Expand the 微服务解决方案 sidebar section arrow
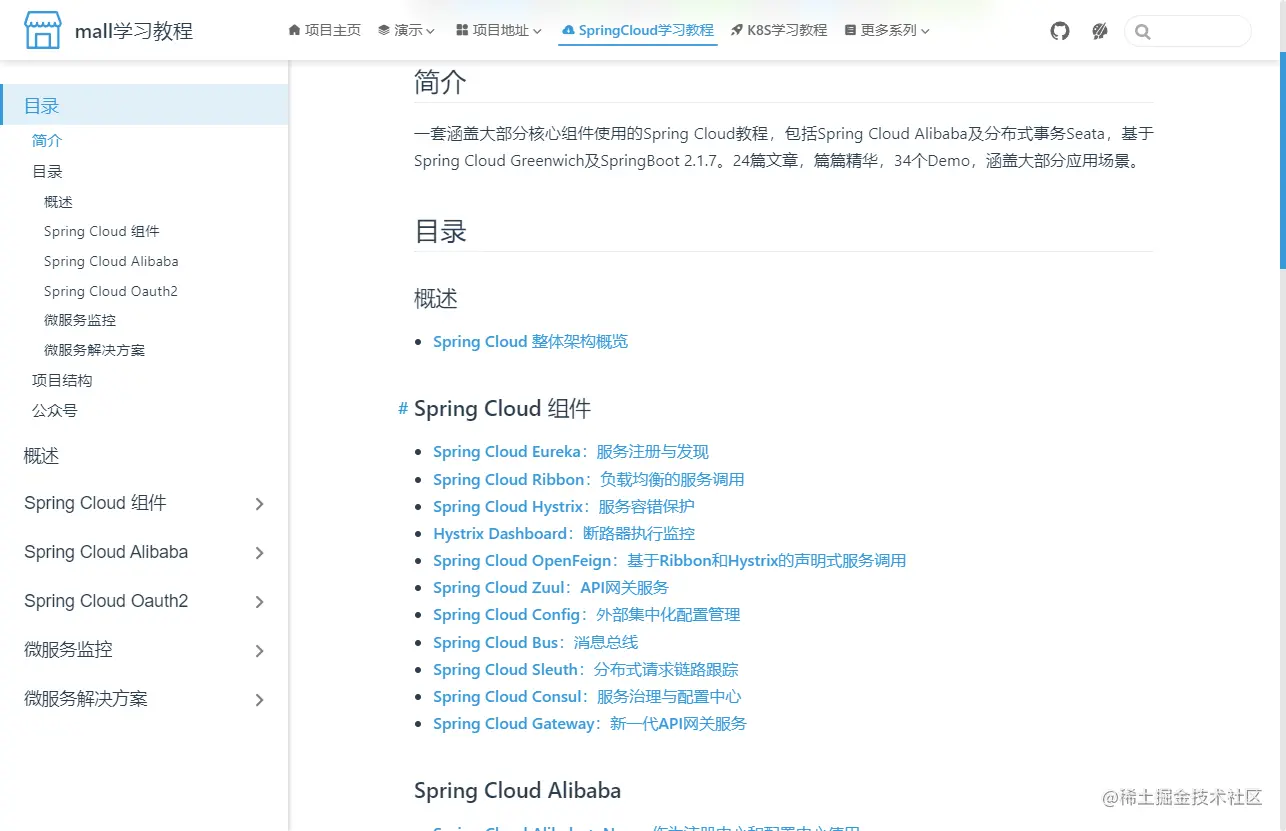This screenshot has height=831, width=1286. click(x=259, y=700)
